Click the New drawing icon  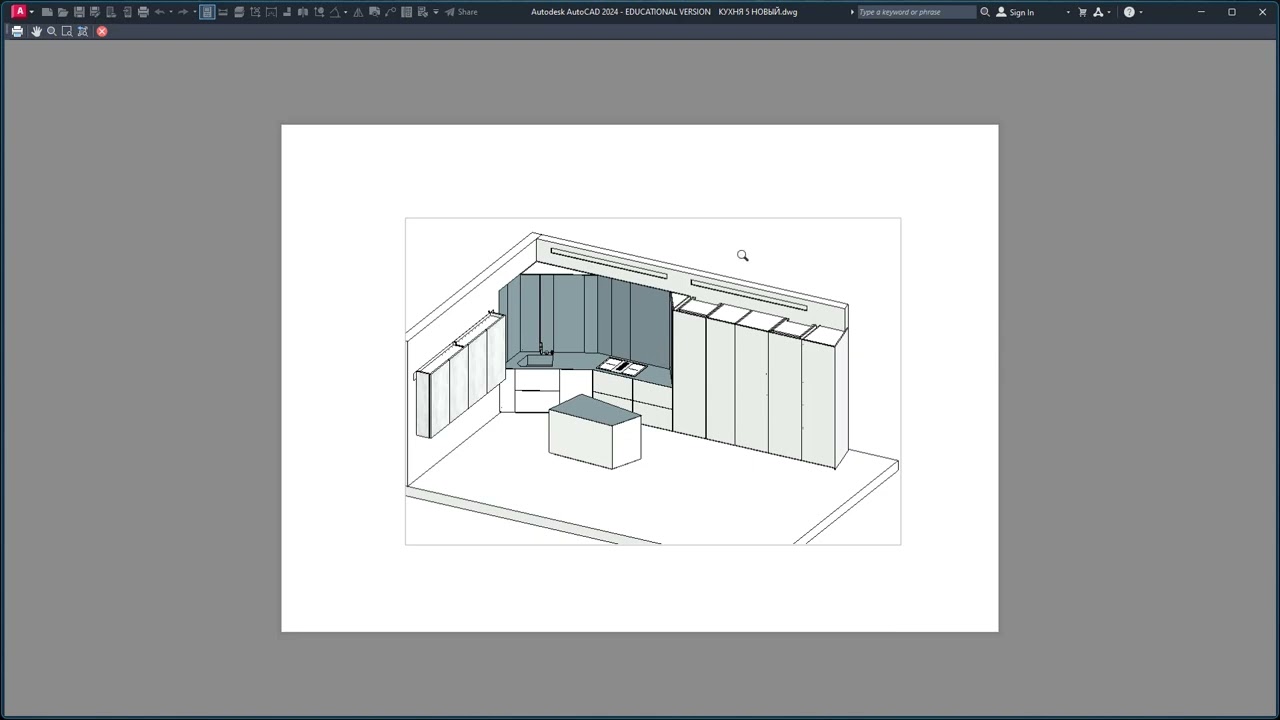[x=47, y=12]
